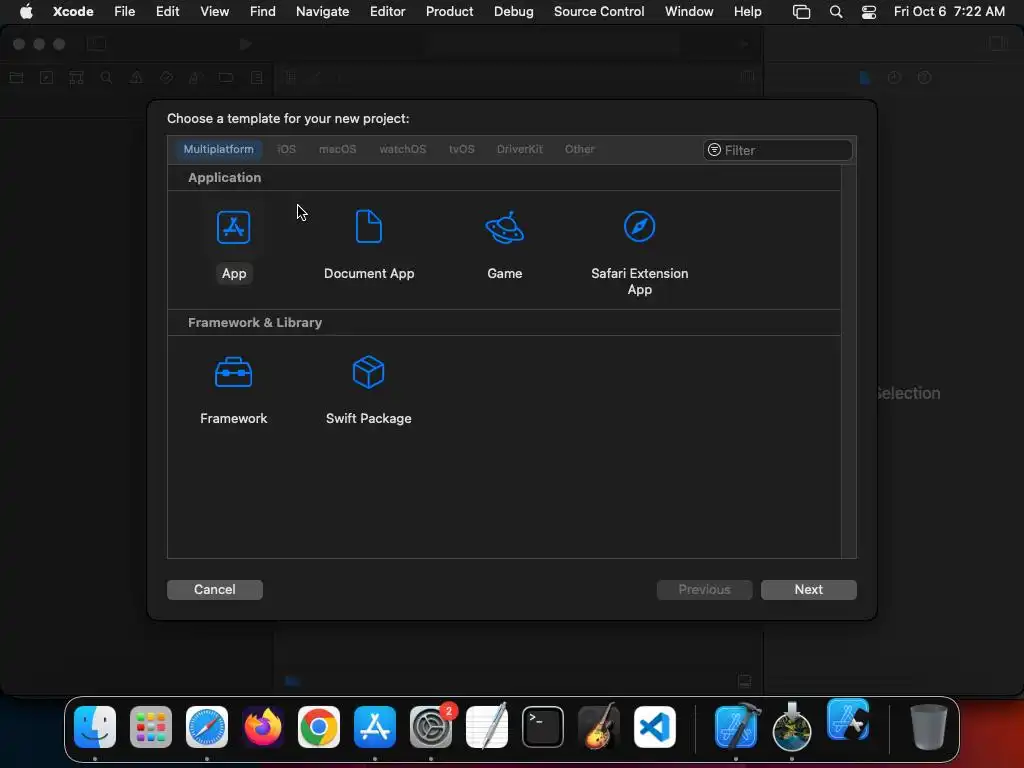This screenshot has width=1024, height=768.
Task: Open the Window menu
Action: click(689, 11)
